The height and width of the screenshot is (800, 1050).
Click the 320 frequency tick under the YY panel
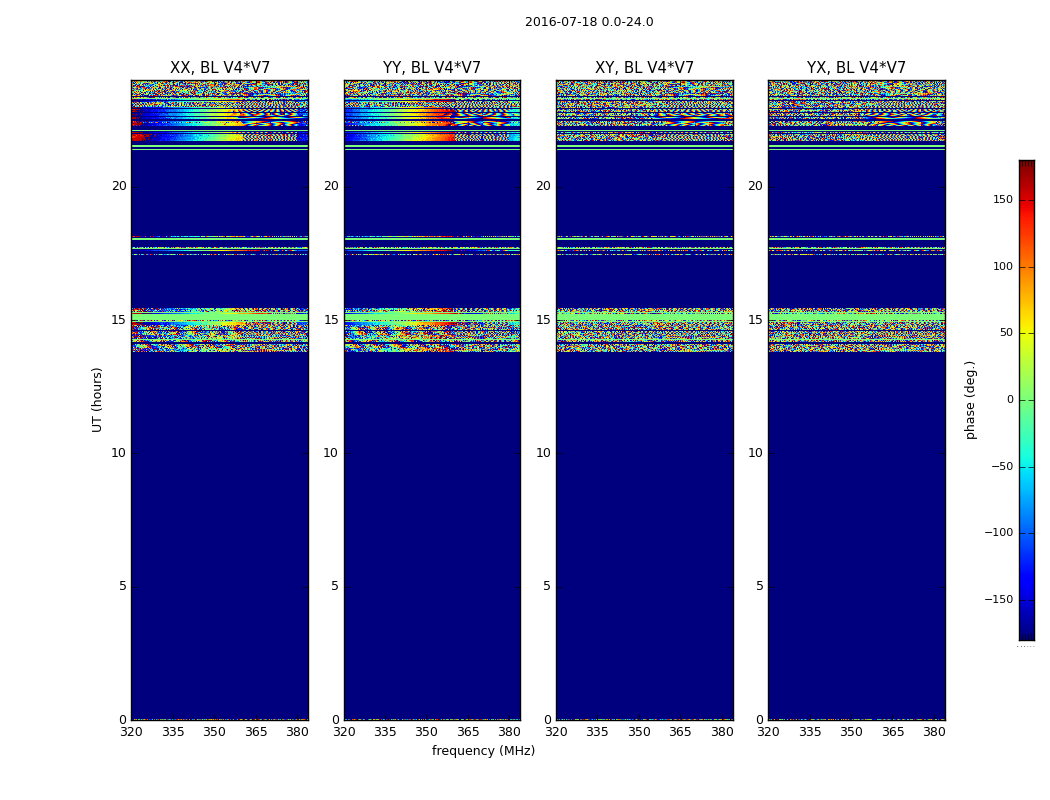(344, 732)
